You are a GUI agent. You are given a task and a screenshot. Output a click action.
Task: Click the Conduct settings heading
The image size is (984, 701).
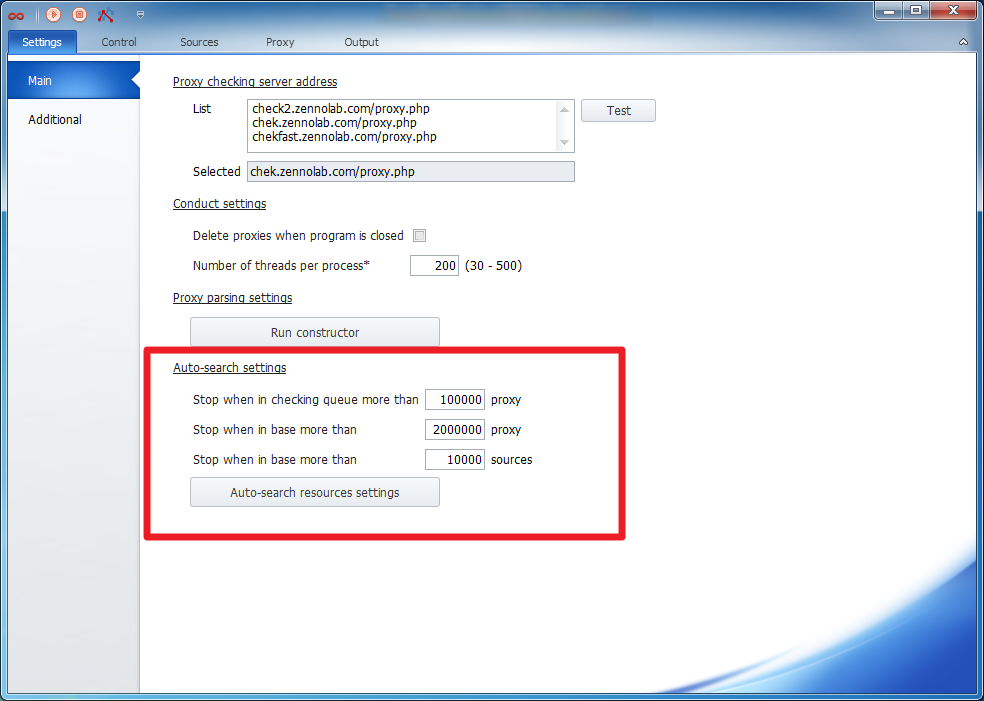[x=220, y=204]
